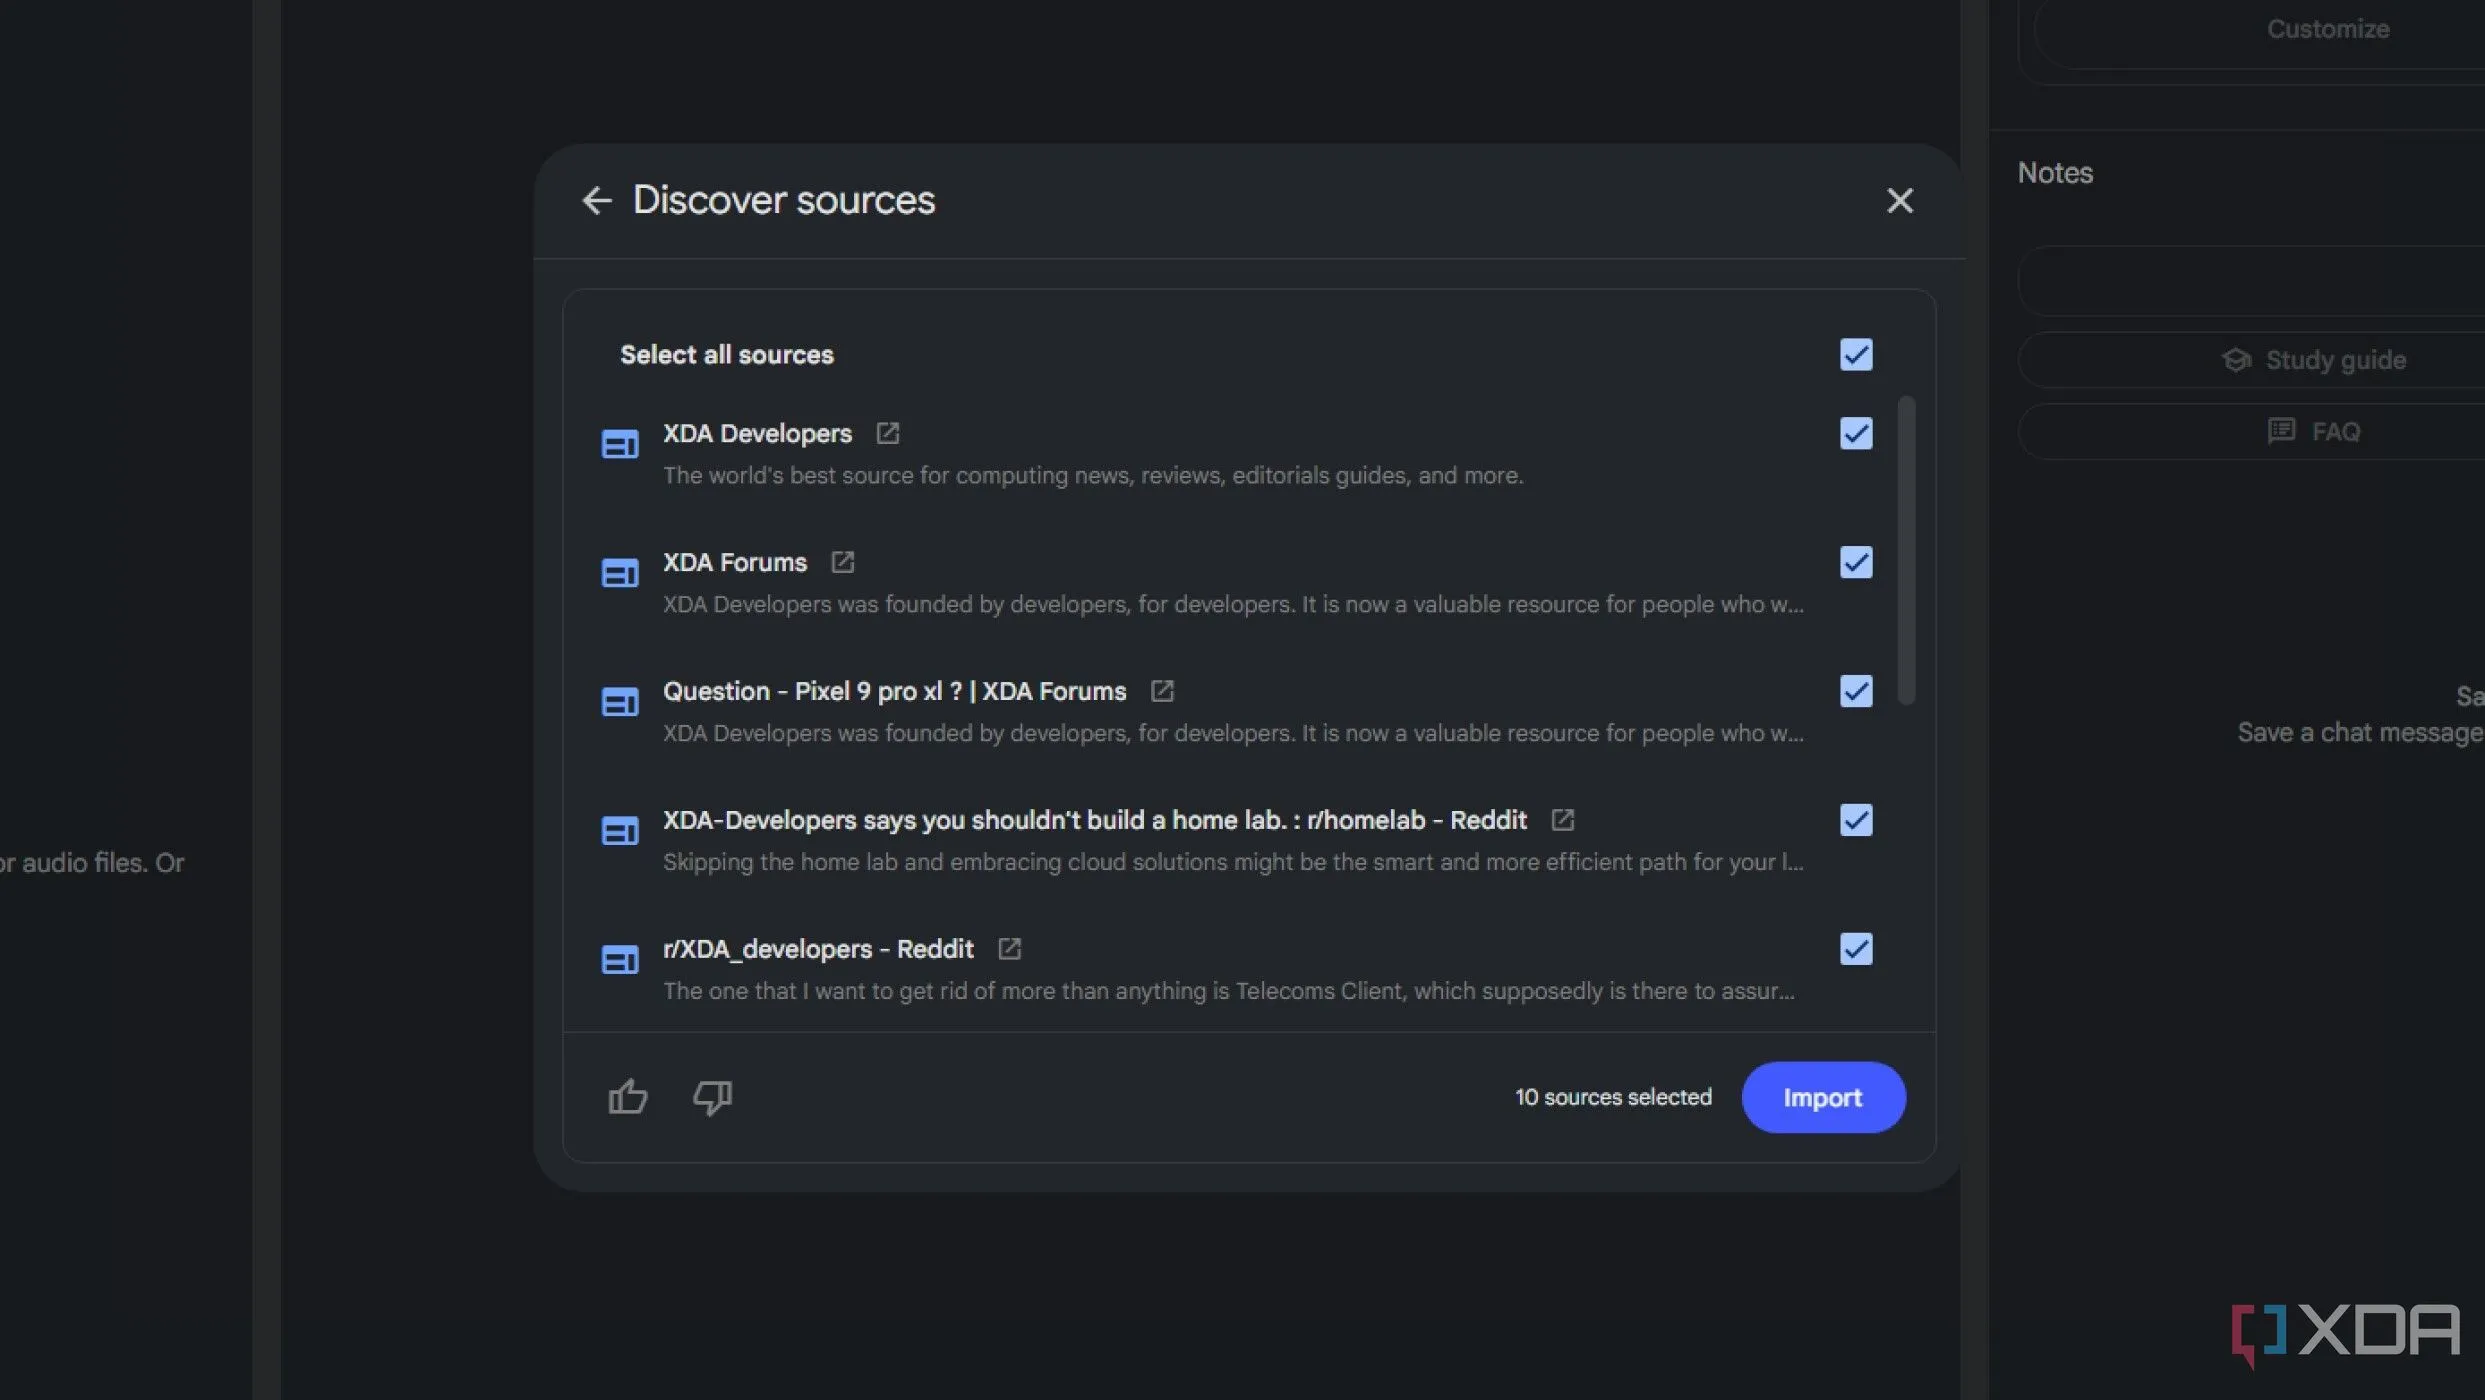Viewport: 2485px width, 1400px height.
Task: Deselect the XDA Developers source checkbox
Action: tap(1856, 434)
